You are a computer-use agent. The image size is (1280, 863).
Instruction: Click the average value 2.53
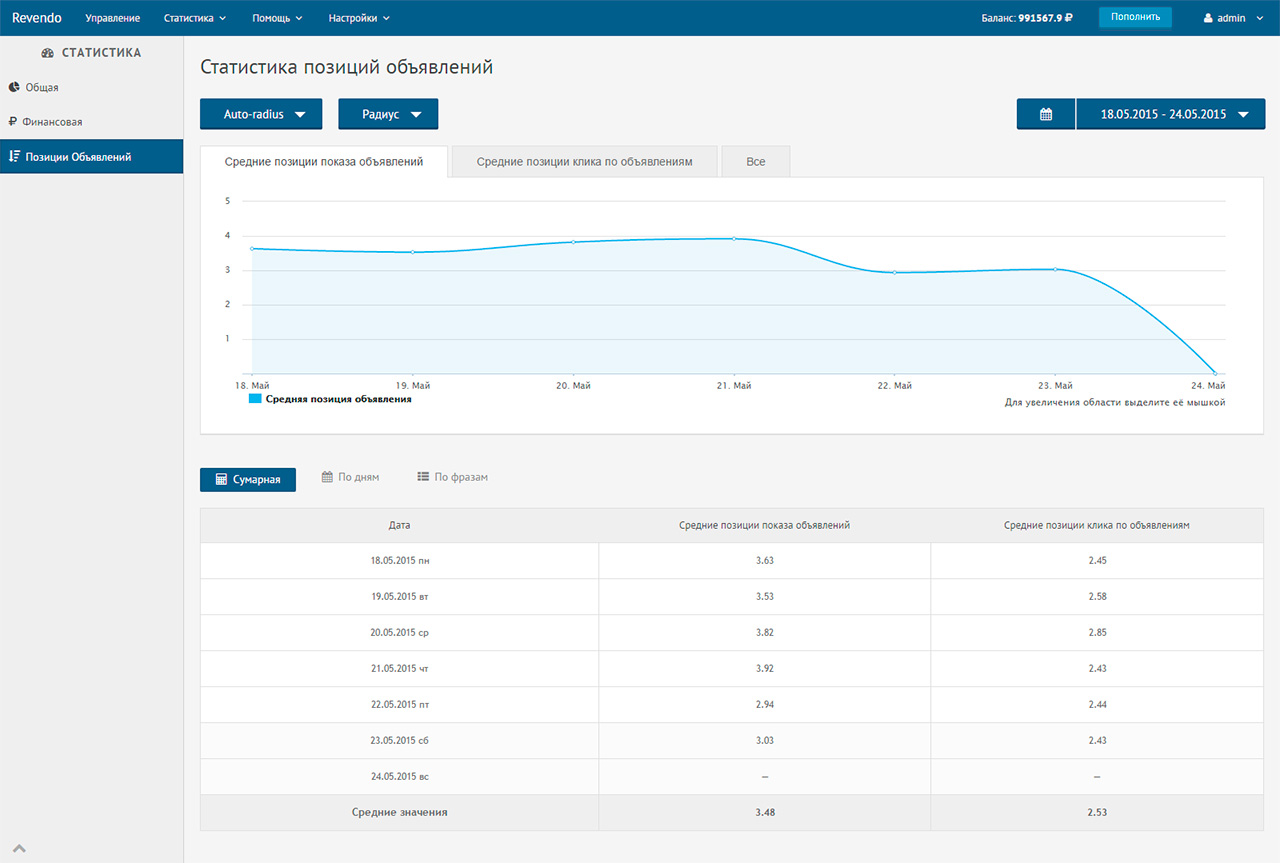pos(1097,812)
